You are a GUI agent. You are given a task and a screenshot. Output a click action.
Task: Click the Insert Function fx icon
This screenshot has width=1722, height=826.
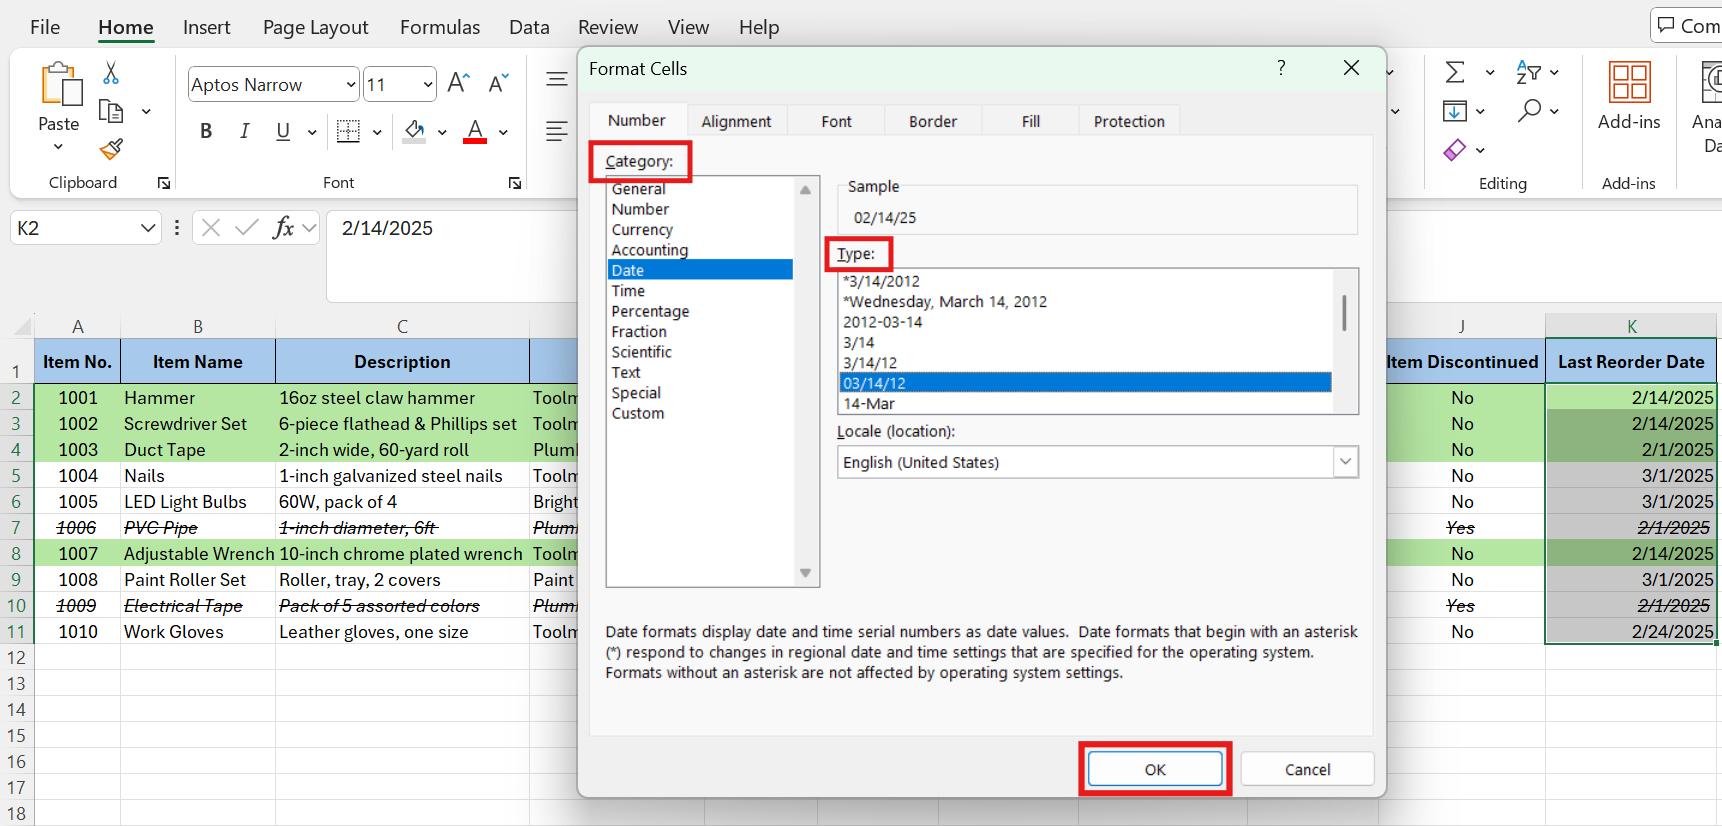283,228
